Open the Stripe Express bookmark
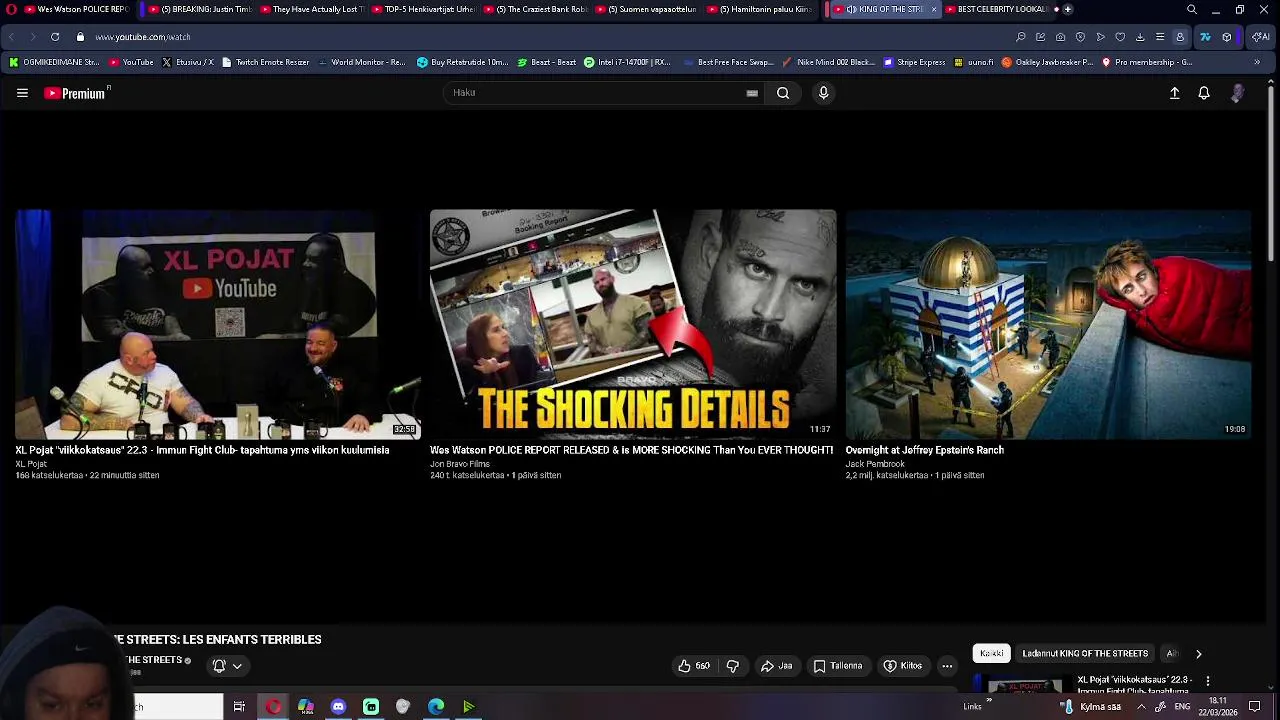Screen dimensions: 1280x720 pos(914,62)
